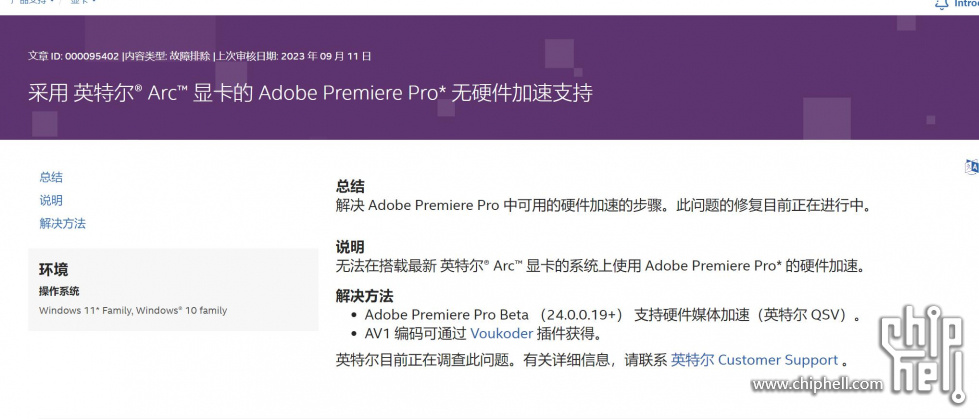Jump to 总结 section in sidebar
The height and width of the screenshot is (419, 979).
pyautogui.click(x=51, y=177)
